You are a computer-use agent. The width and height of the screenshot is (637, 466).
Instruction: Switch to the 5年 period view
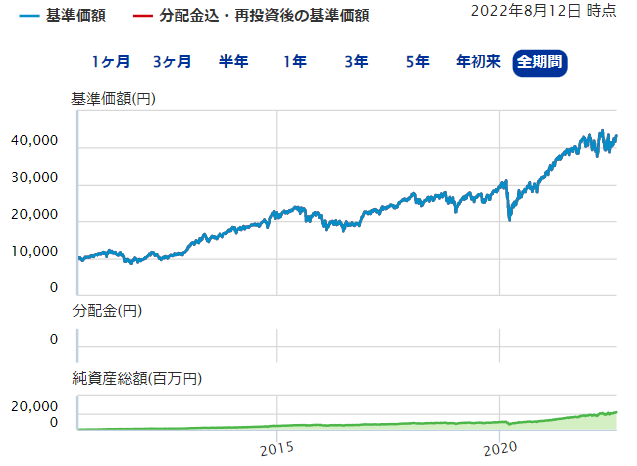(x=417, y=62)
